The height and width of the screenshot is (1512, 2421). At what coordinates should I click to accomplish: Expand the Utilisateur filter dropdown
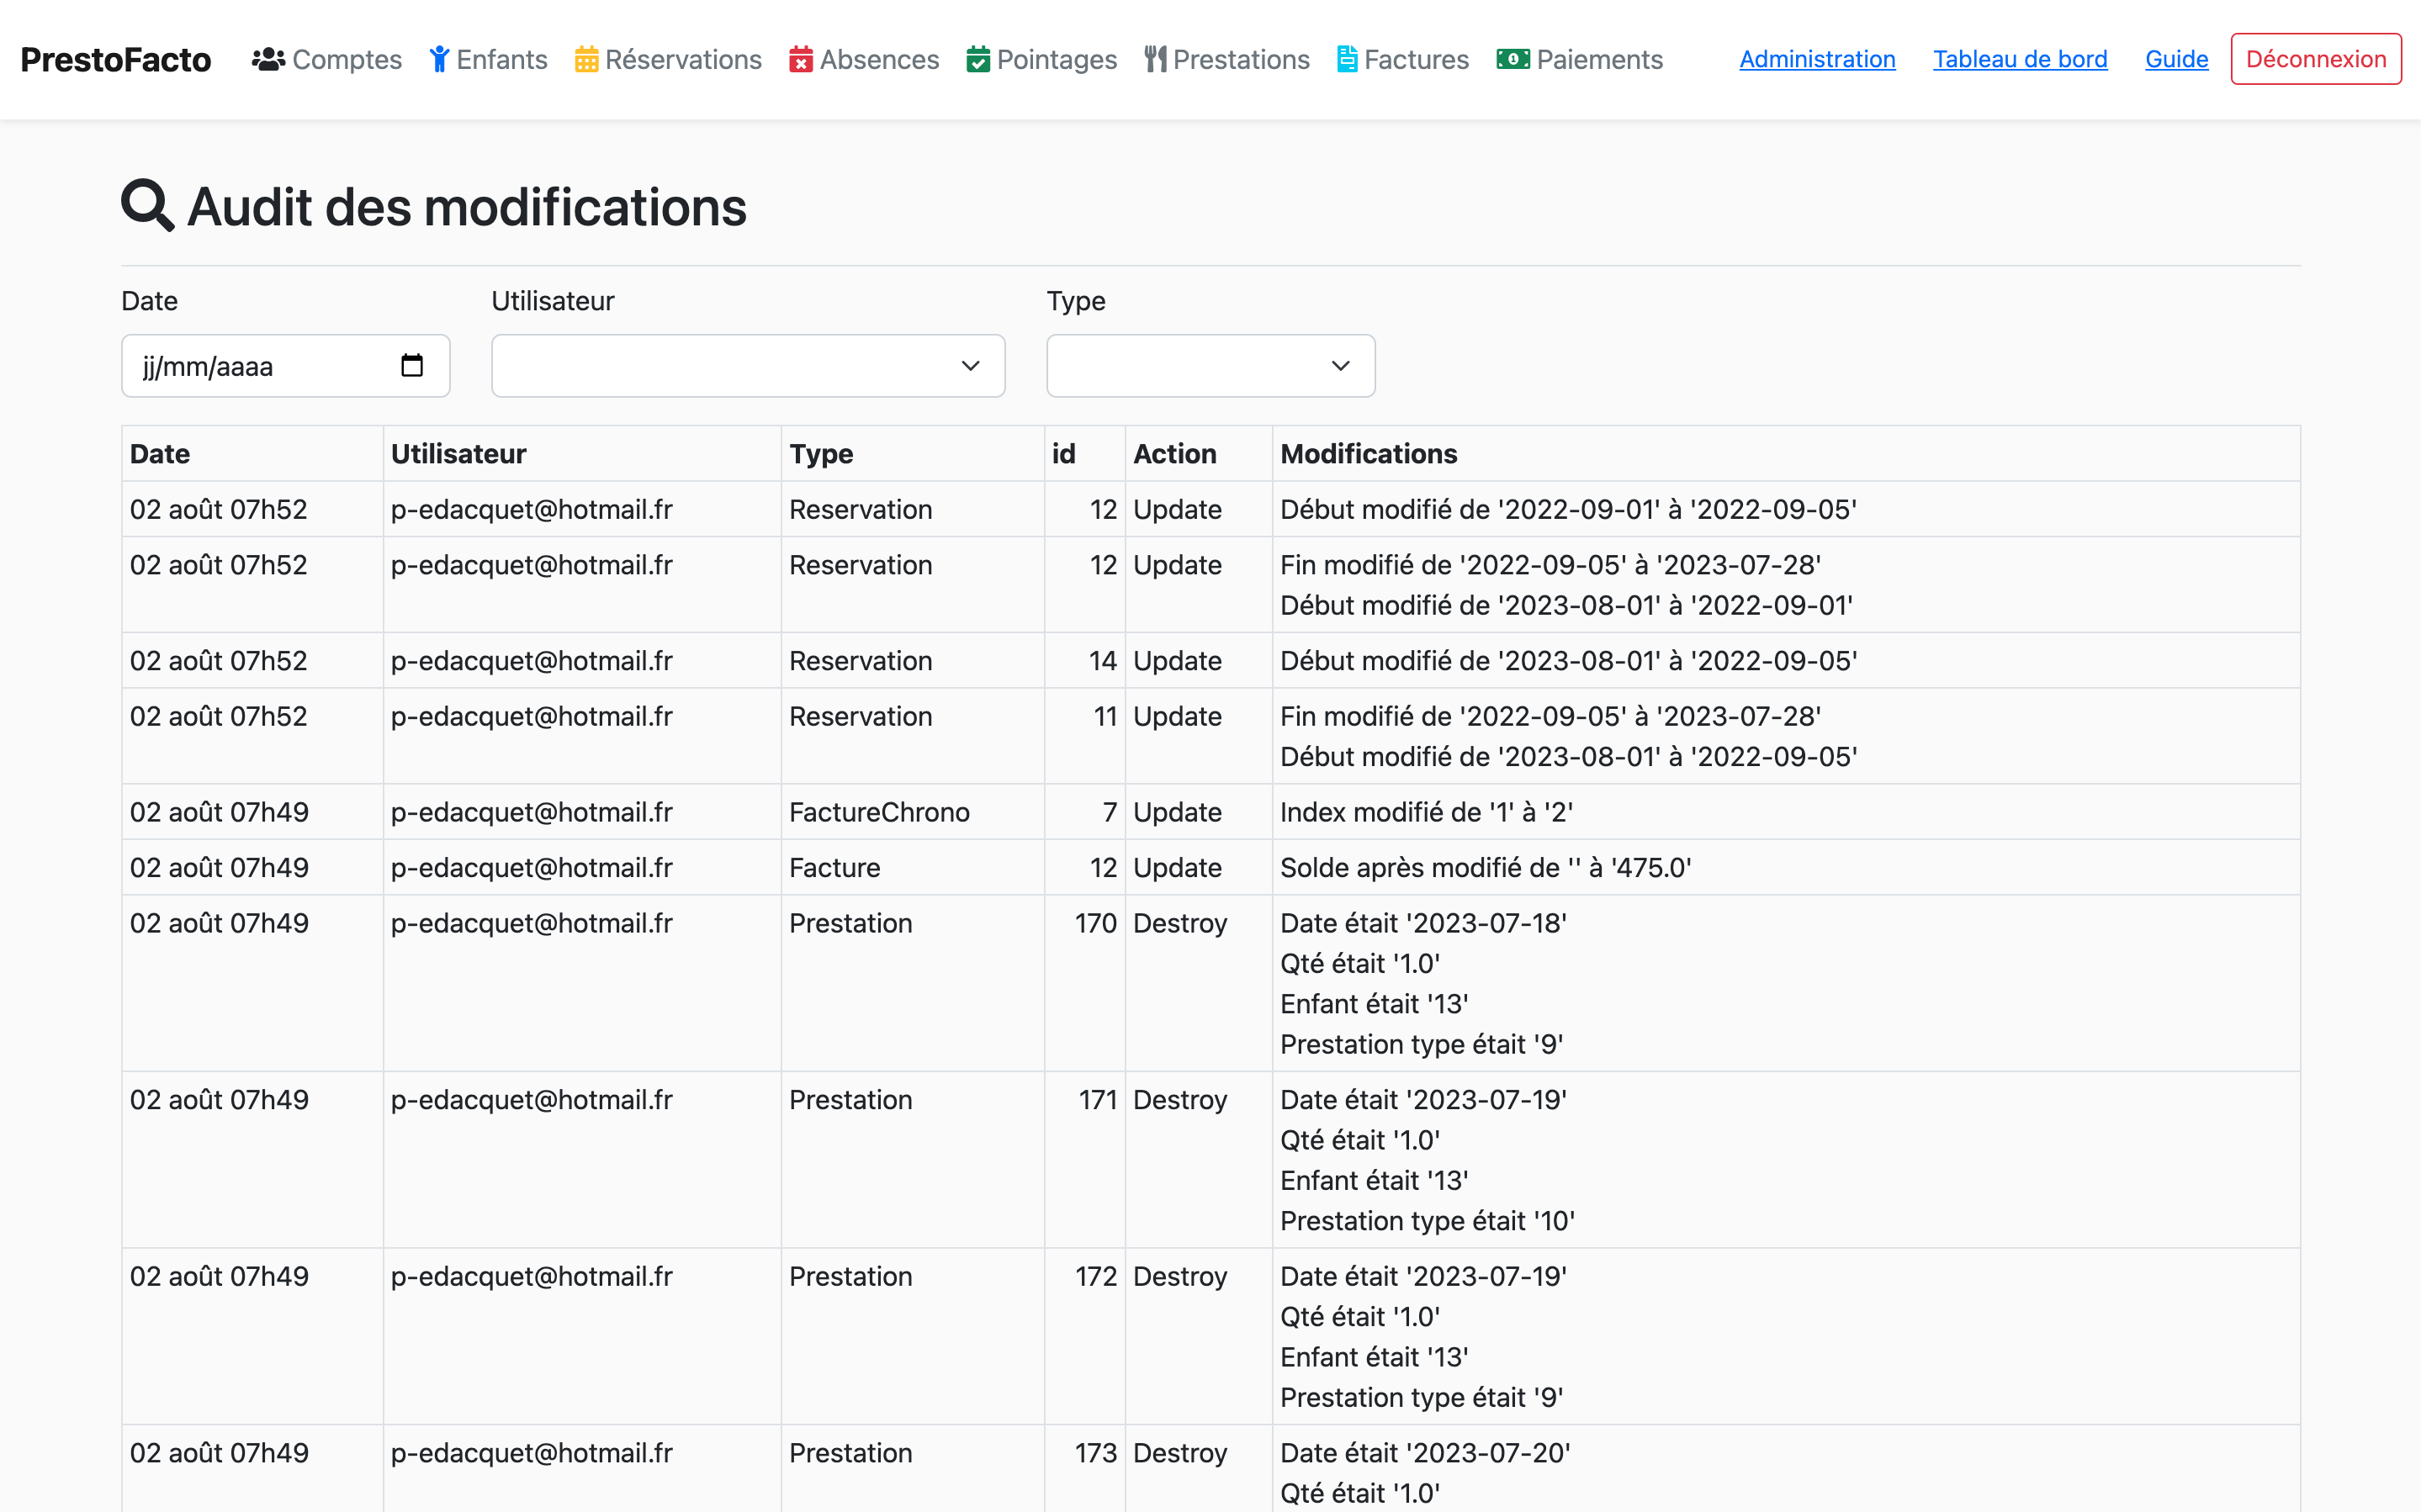point(747,366)
